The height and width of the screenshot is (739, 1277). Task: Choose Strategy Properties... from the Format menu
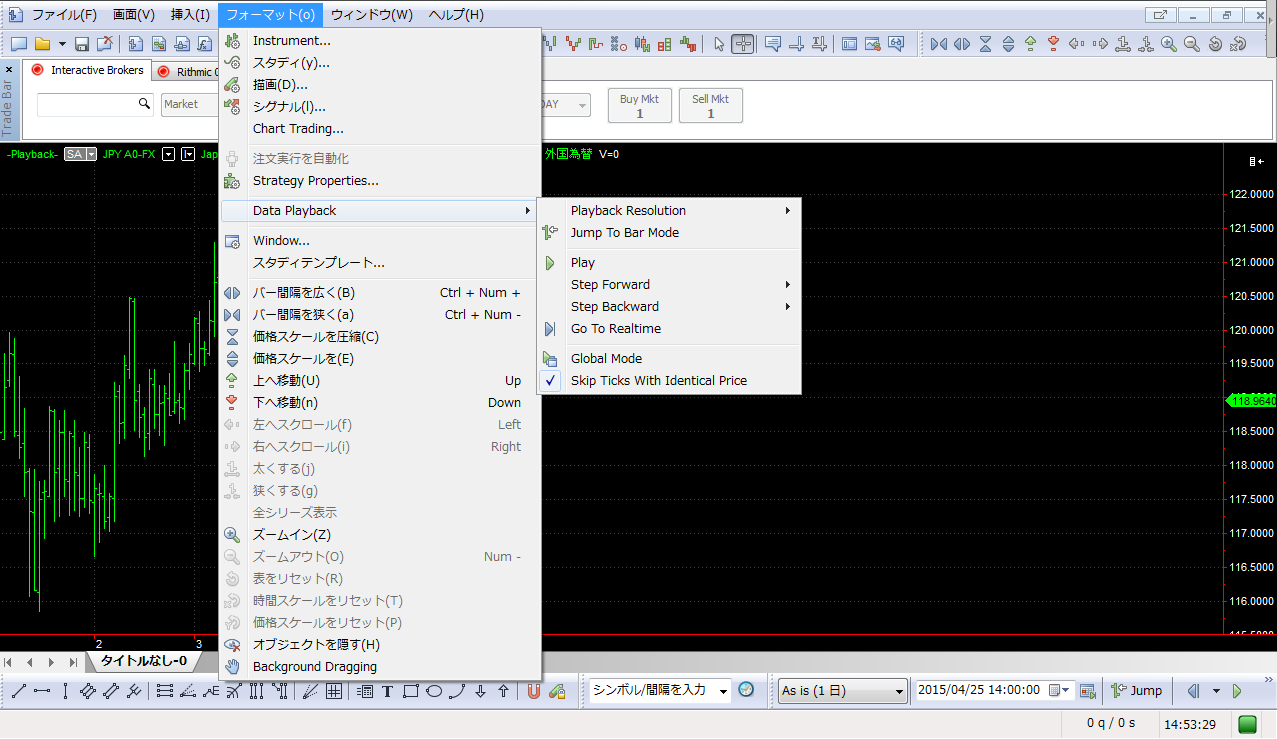[315, 181]
